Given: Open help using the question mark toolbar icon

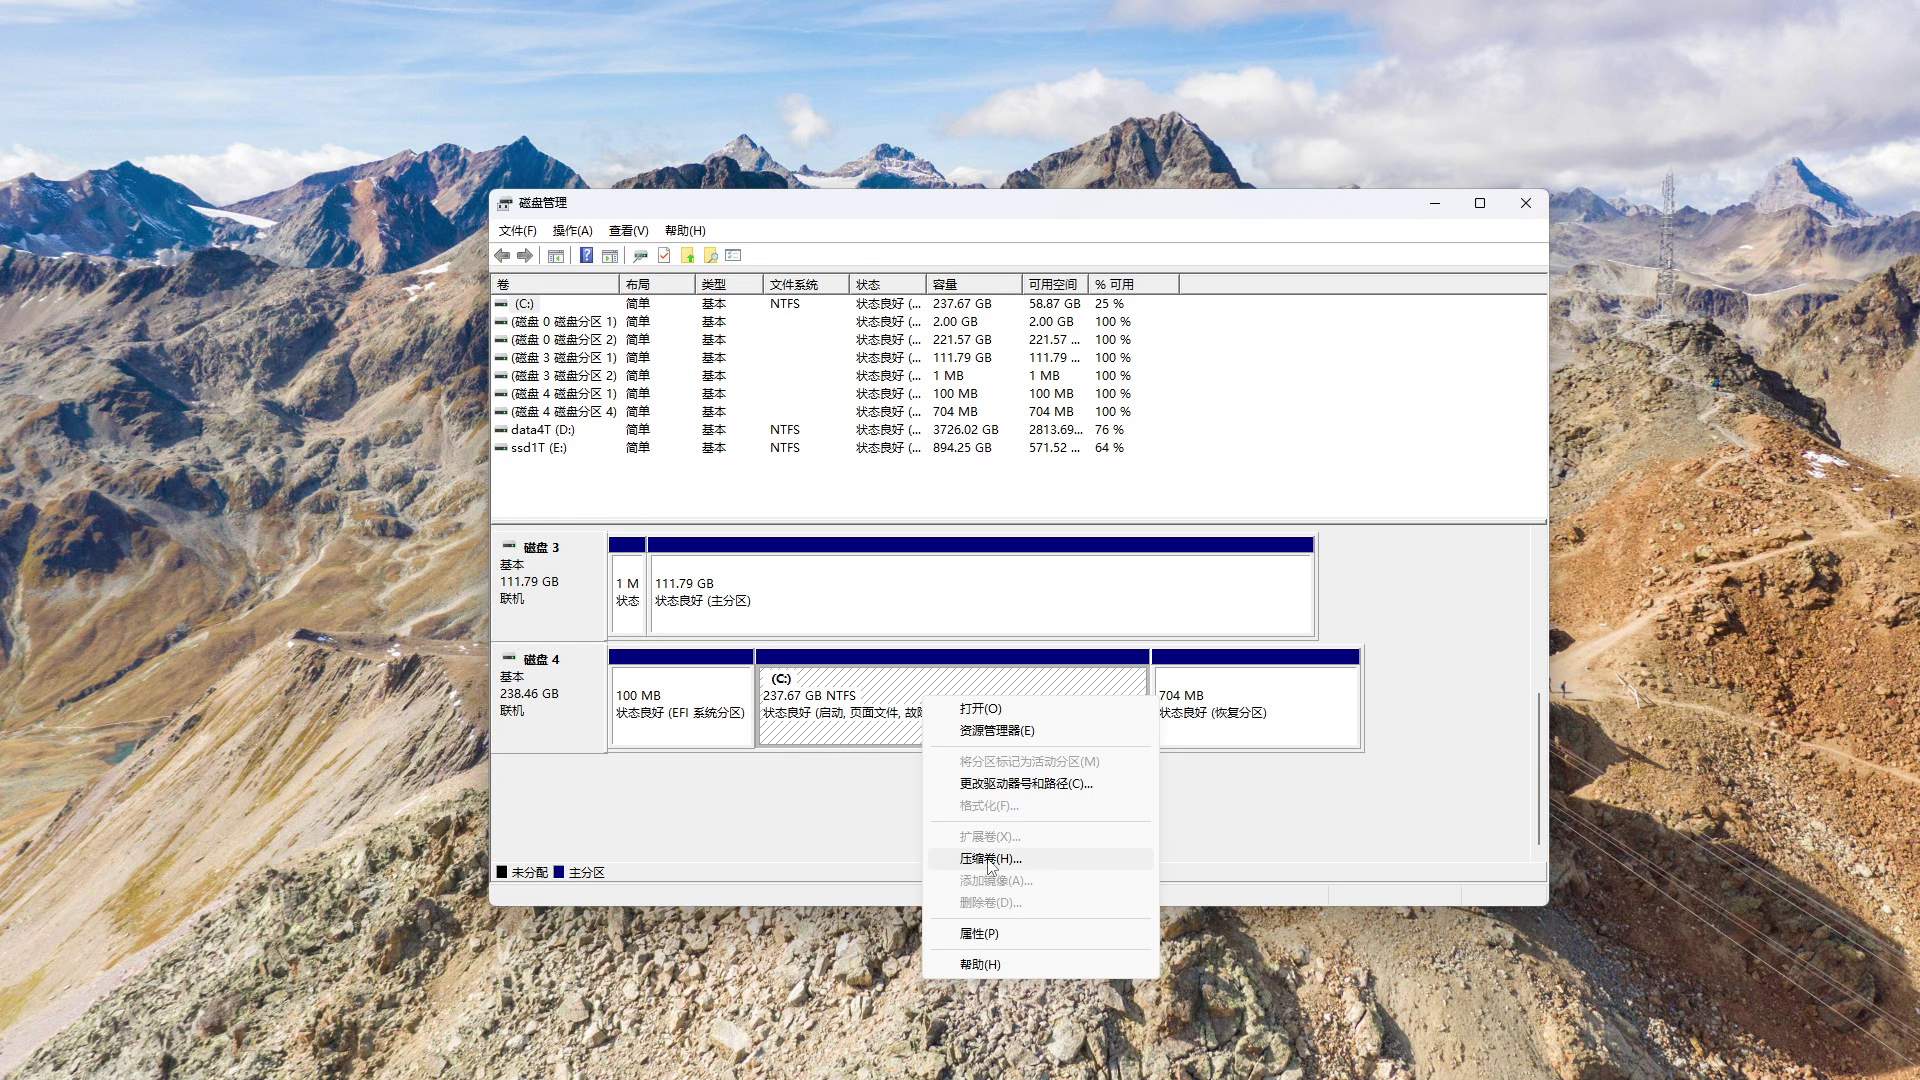Looking at the screenshot, I should click(586, 256).
